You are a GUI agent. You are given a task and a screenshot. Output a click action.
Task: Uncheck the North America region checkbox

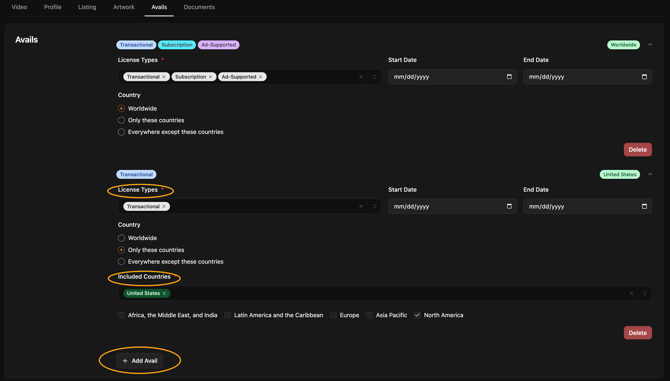[x=417, y=315]
